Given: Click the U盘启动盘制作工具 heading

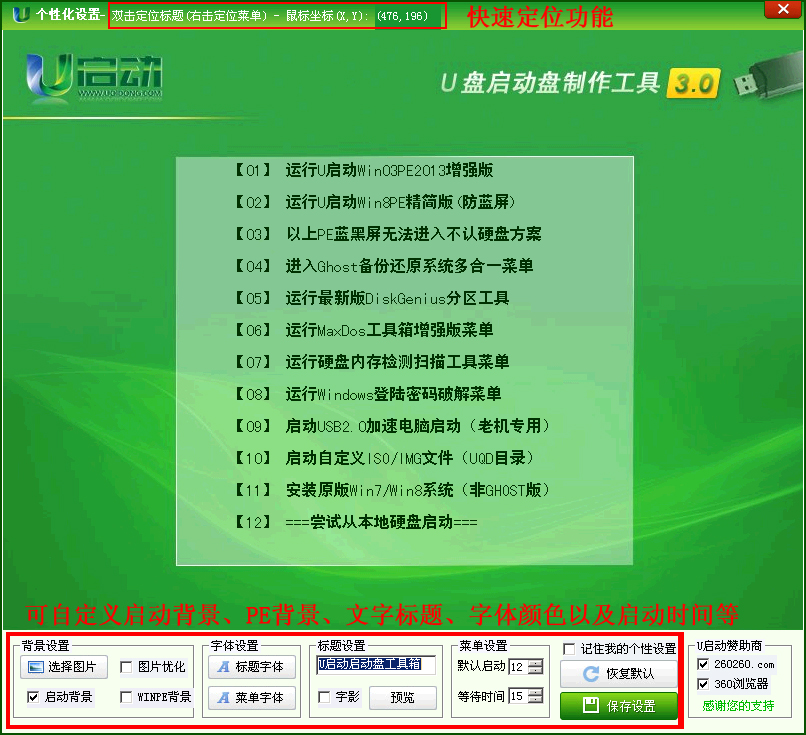Looking at the screenshot, I should (x=550, y=83).
